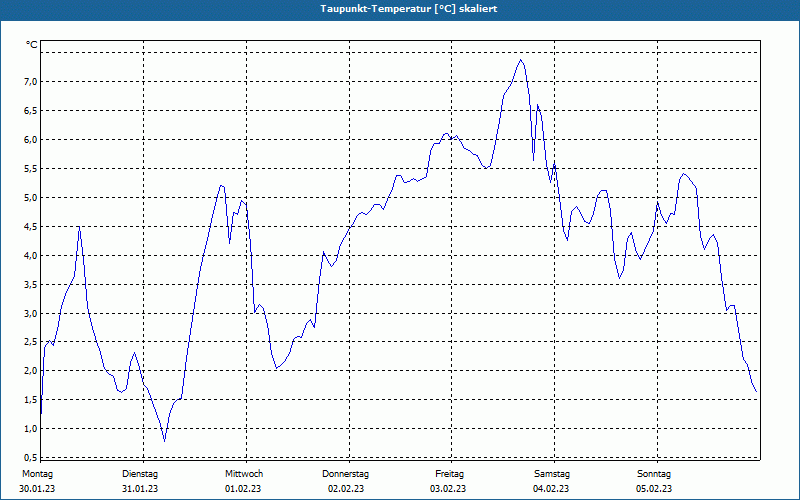The image size is (800, 500).
Task: Click the date '31.01.23'
Action: point(140,489)
